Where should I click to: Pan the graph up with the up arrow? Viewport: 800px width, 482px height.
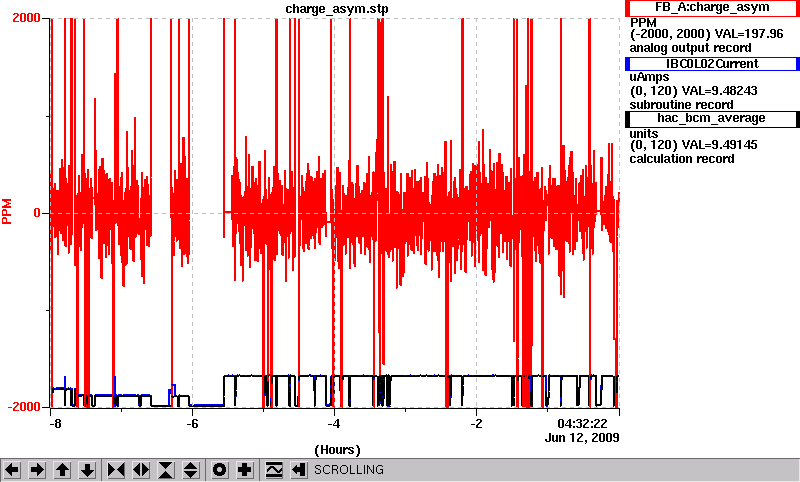(x=62, y=469)
